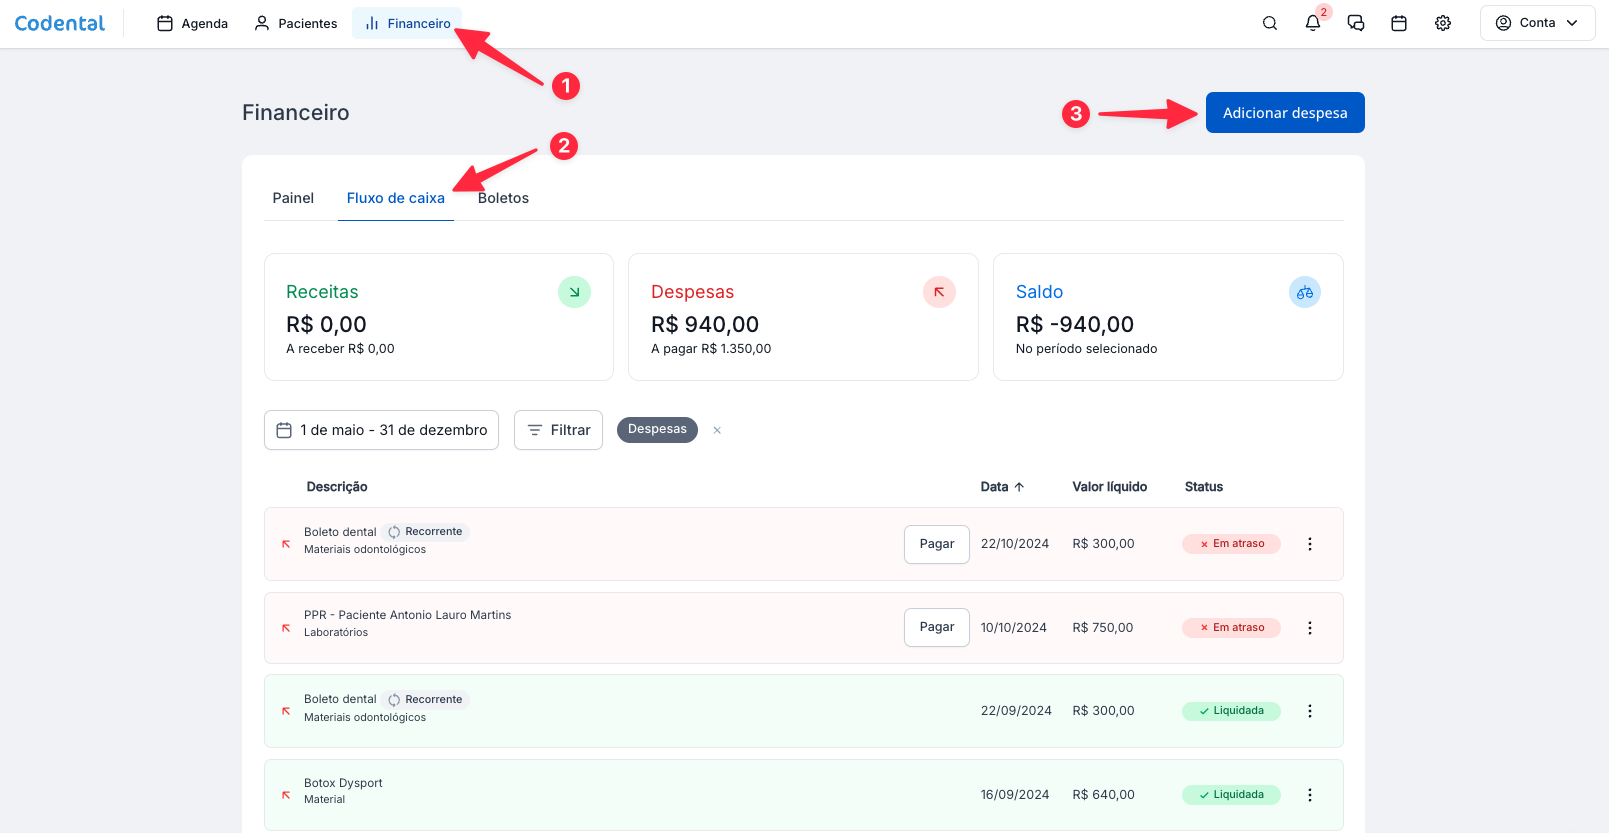The image size is (1609, 833).
Task: Open options menu for Botox Dysport row
Action: (1309, 795)
